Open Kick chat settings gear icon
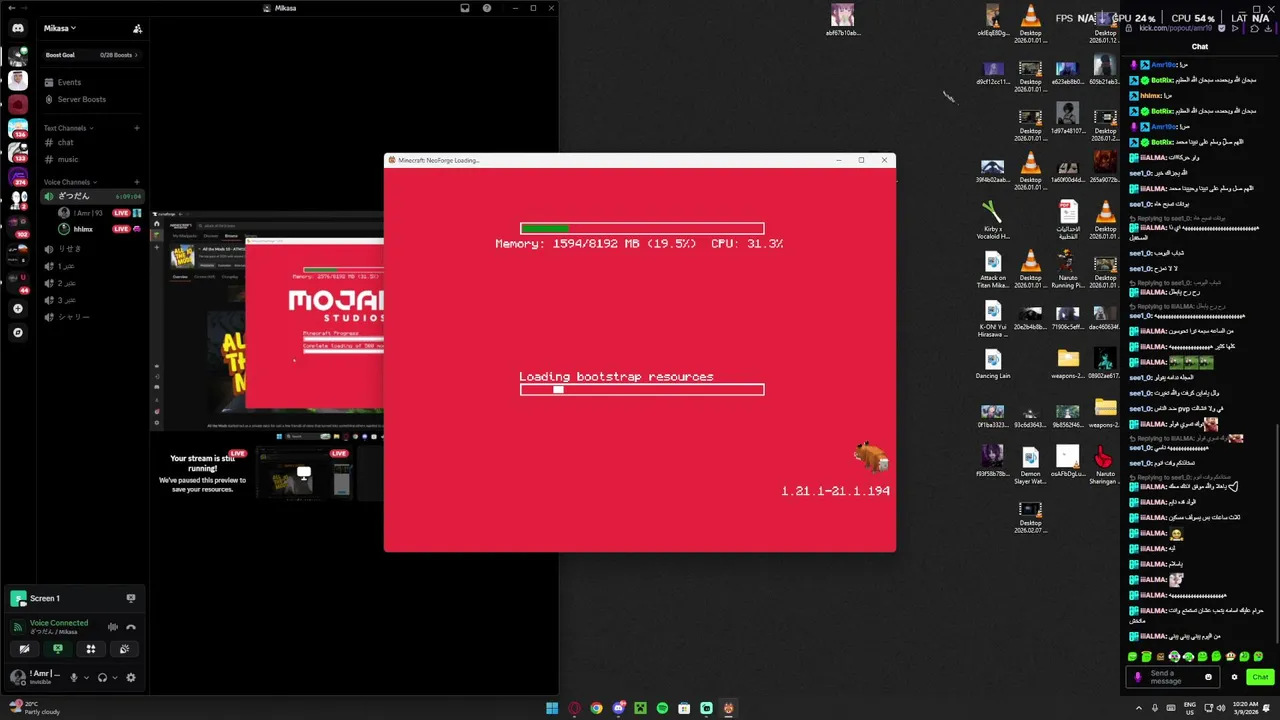 pyautogui.click(x=1234, y=677)
